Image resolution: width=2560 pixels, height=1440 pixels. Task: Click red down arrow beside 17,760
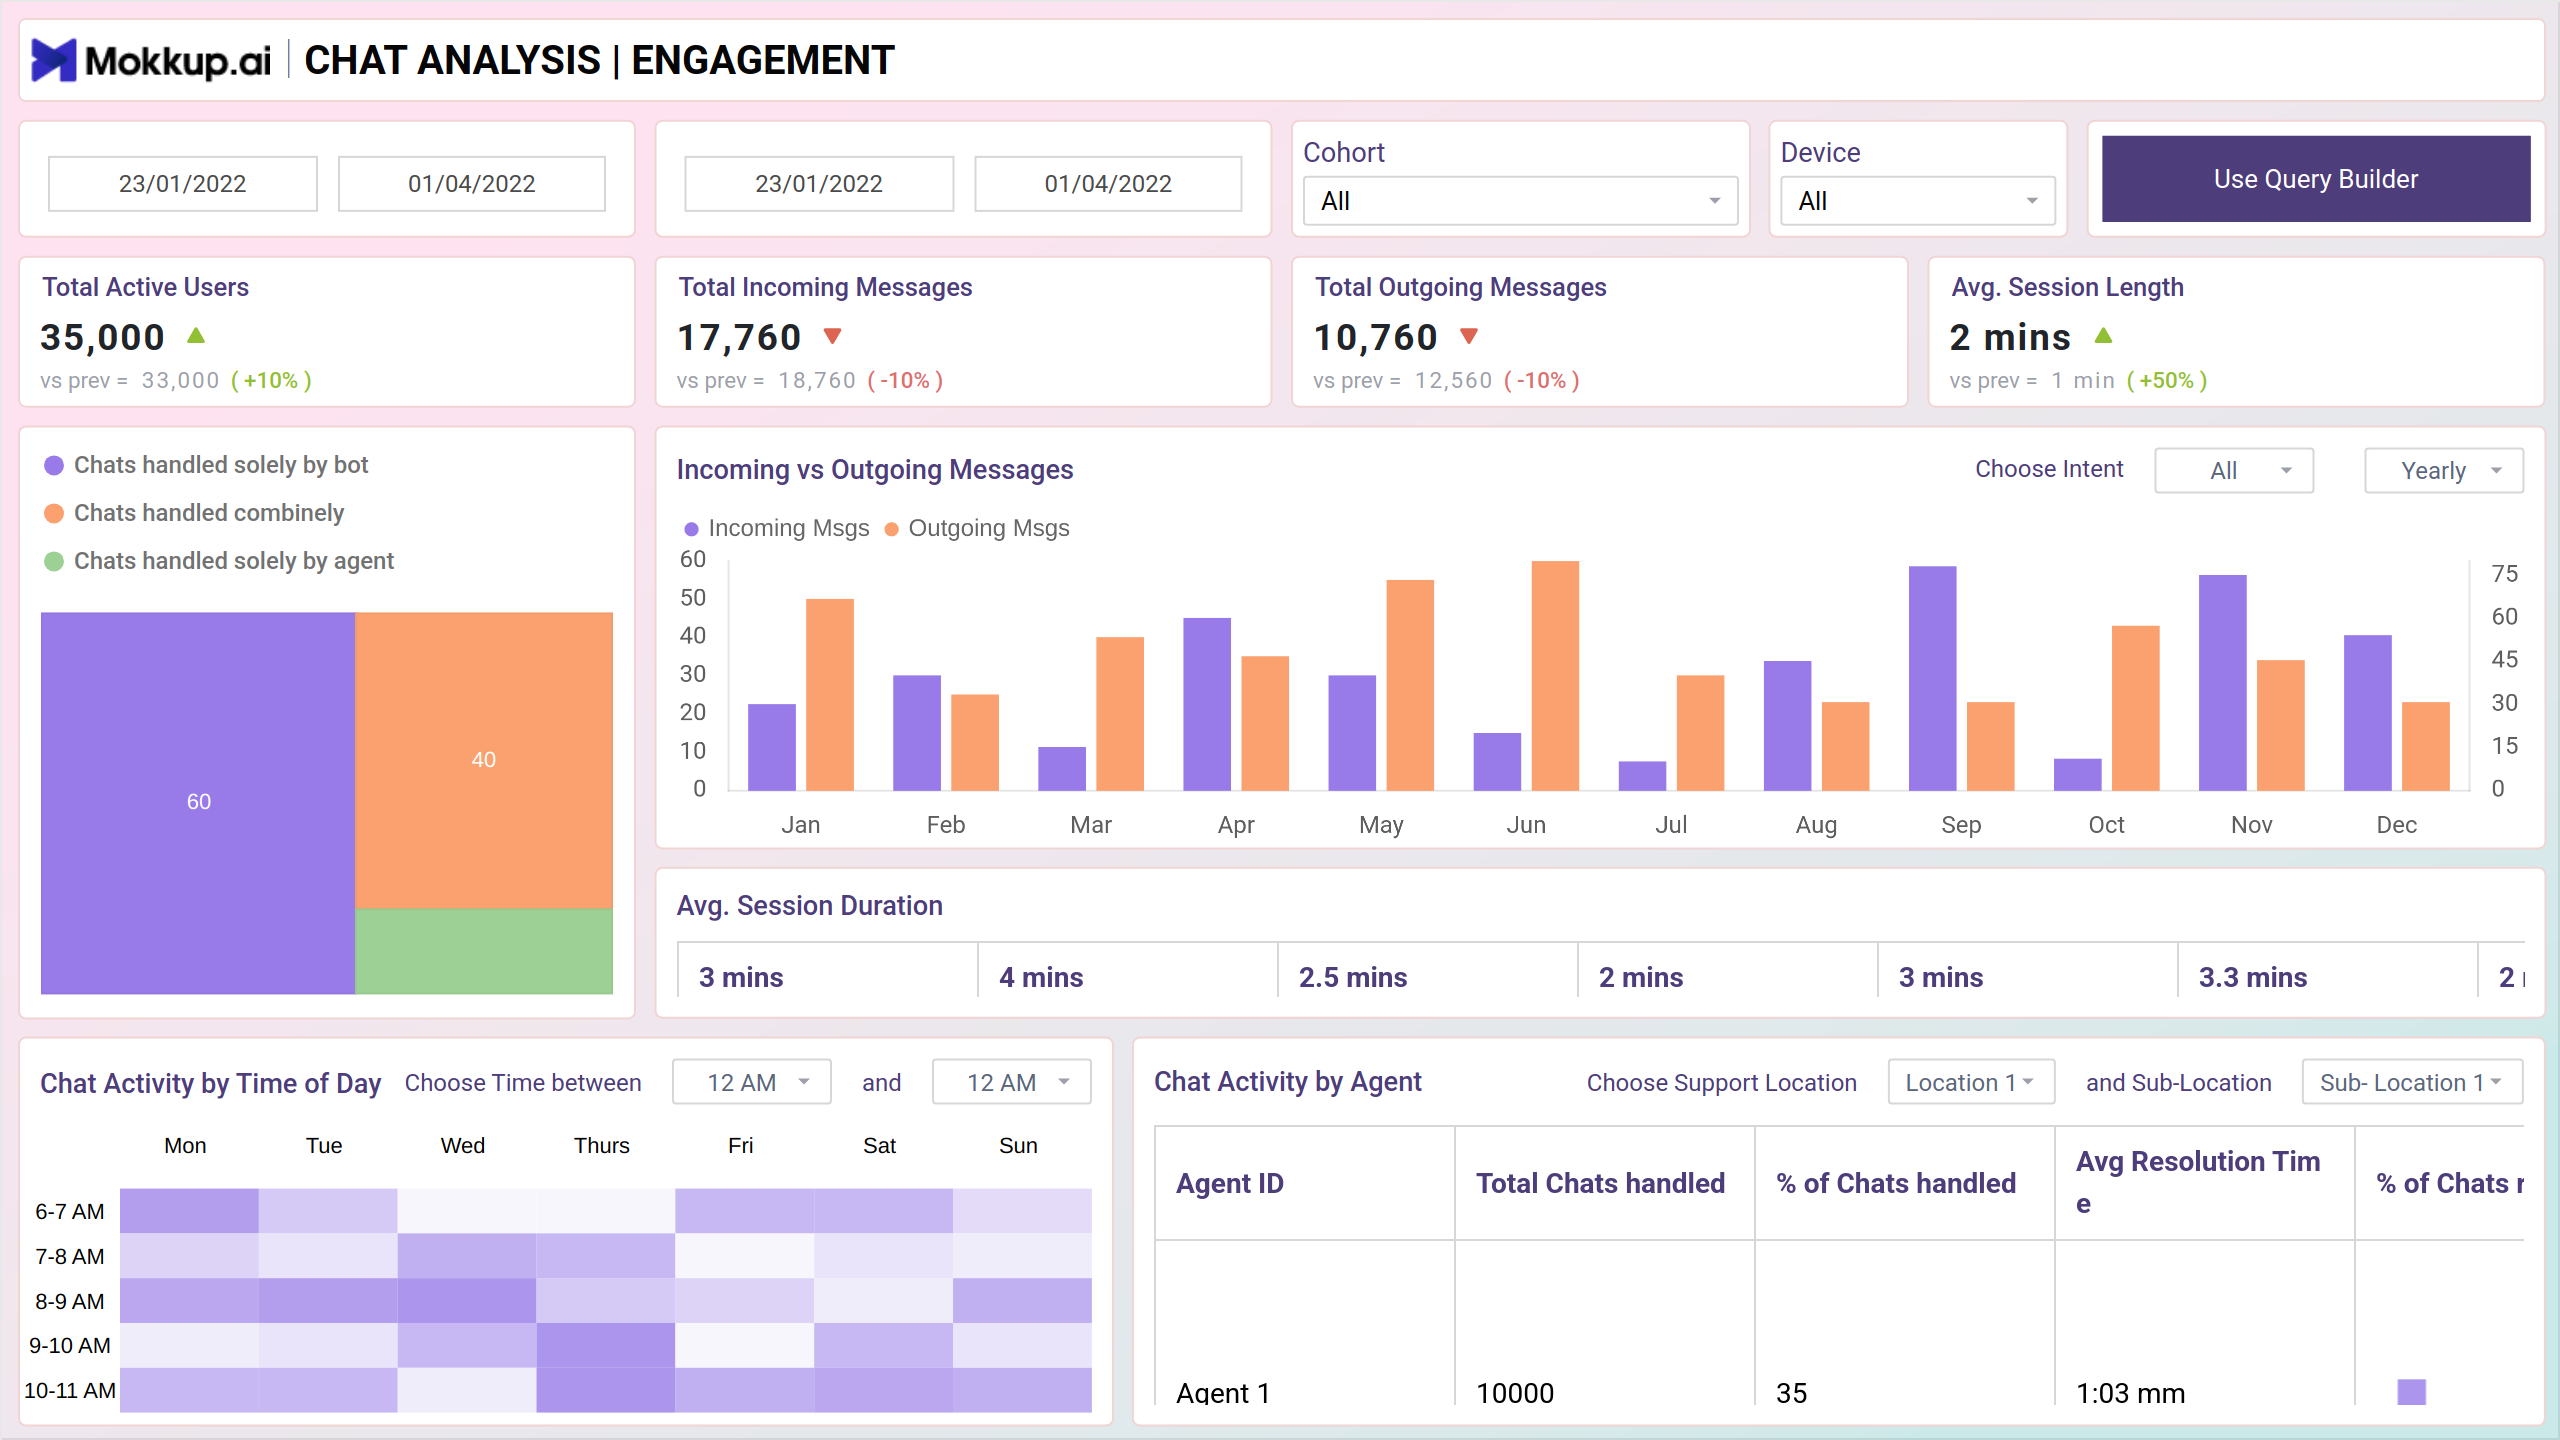[x=832, y=336]
